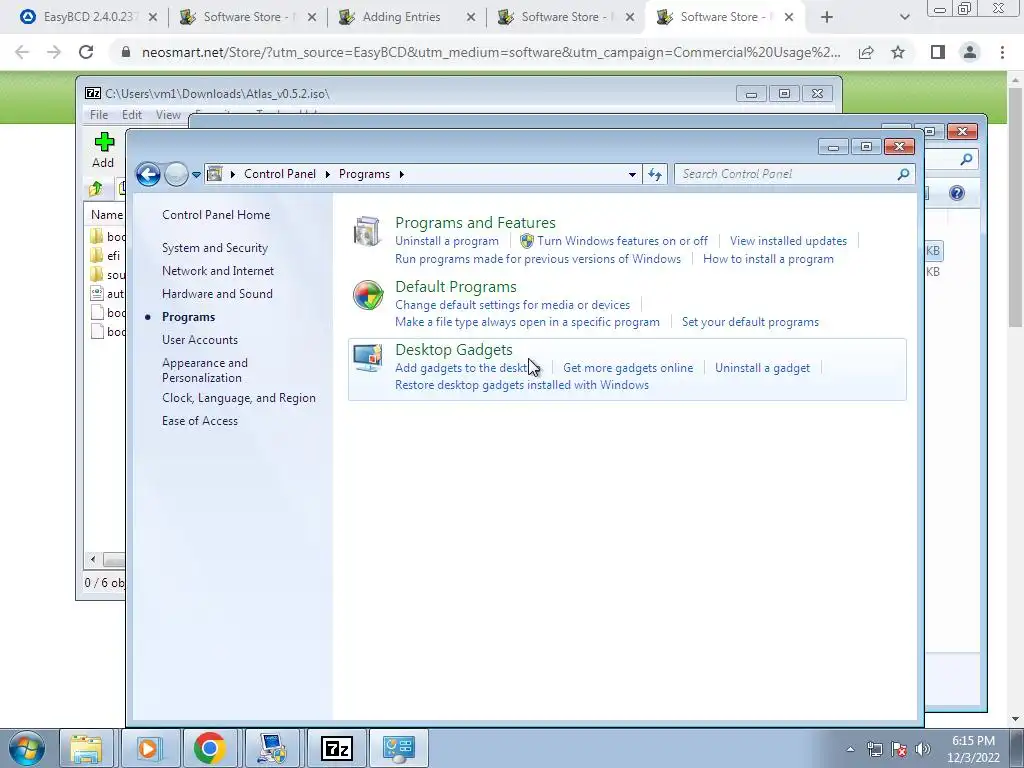The height and width of the screenshot is (768, 1024).
Task: Click the refresh icon beside the address bar
Action: [x=655, y=174]
